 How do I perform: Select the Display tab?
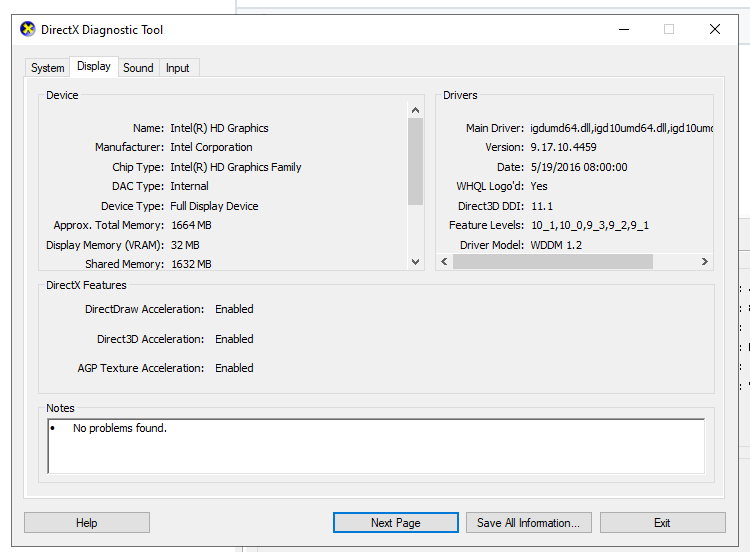click(x=94, y=67)
